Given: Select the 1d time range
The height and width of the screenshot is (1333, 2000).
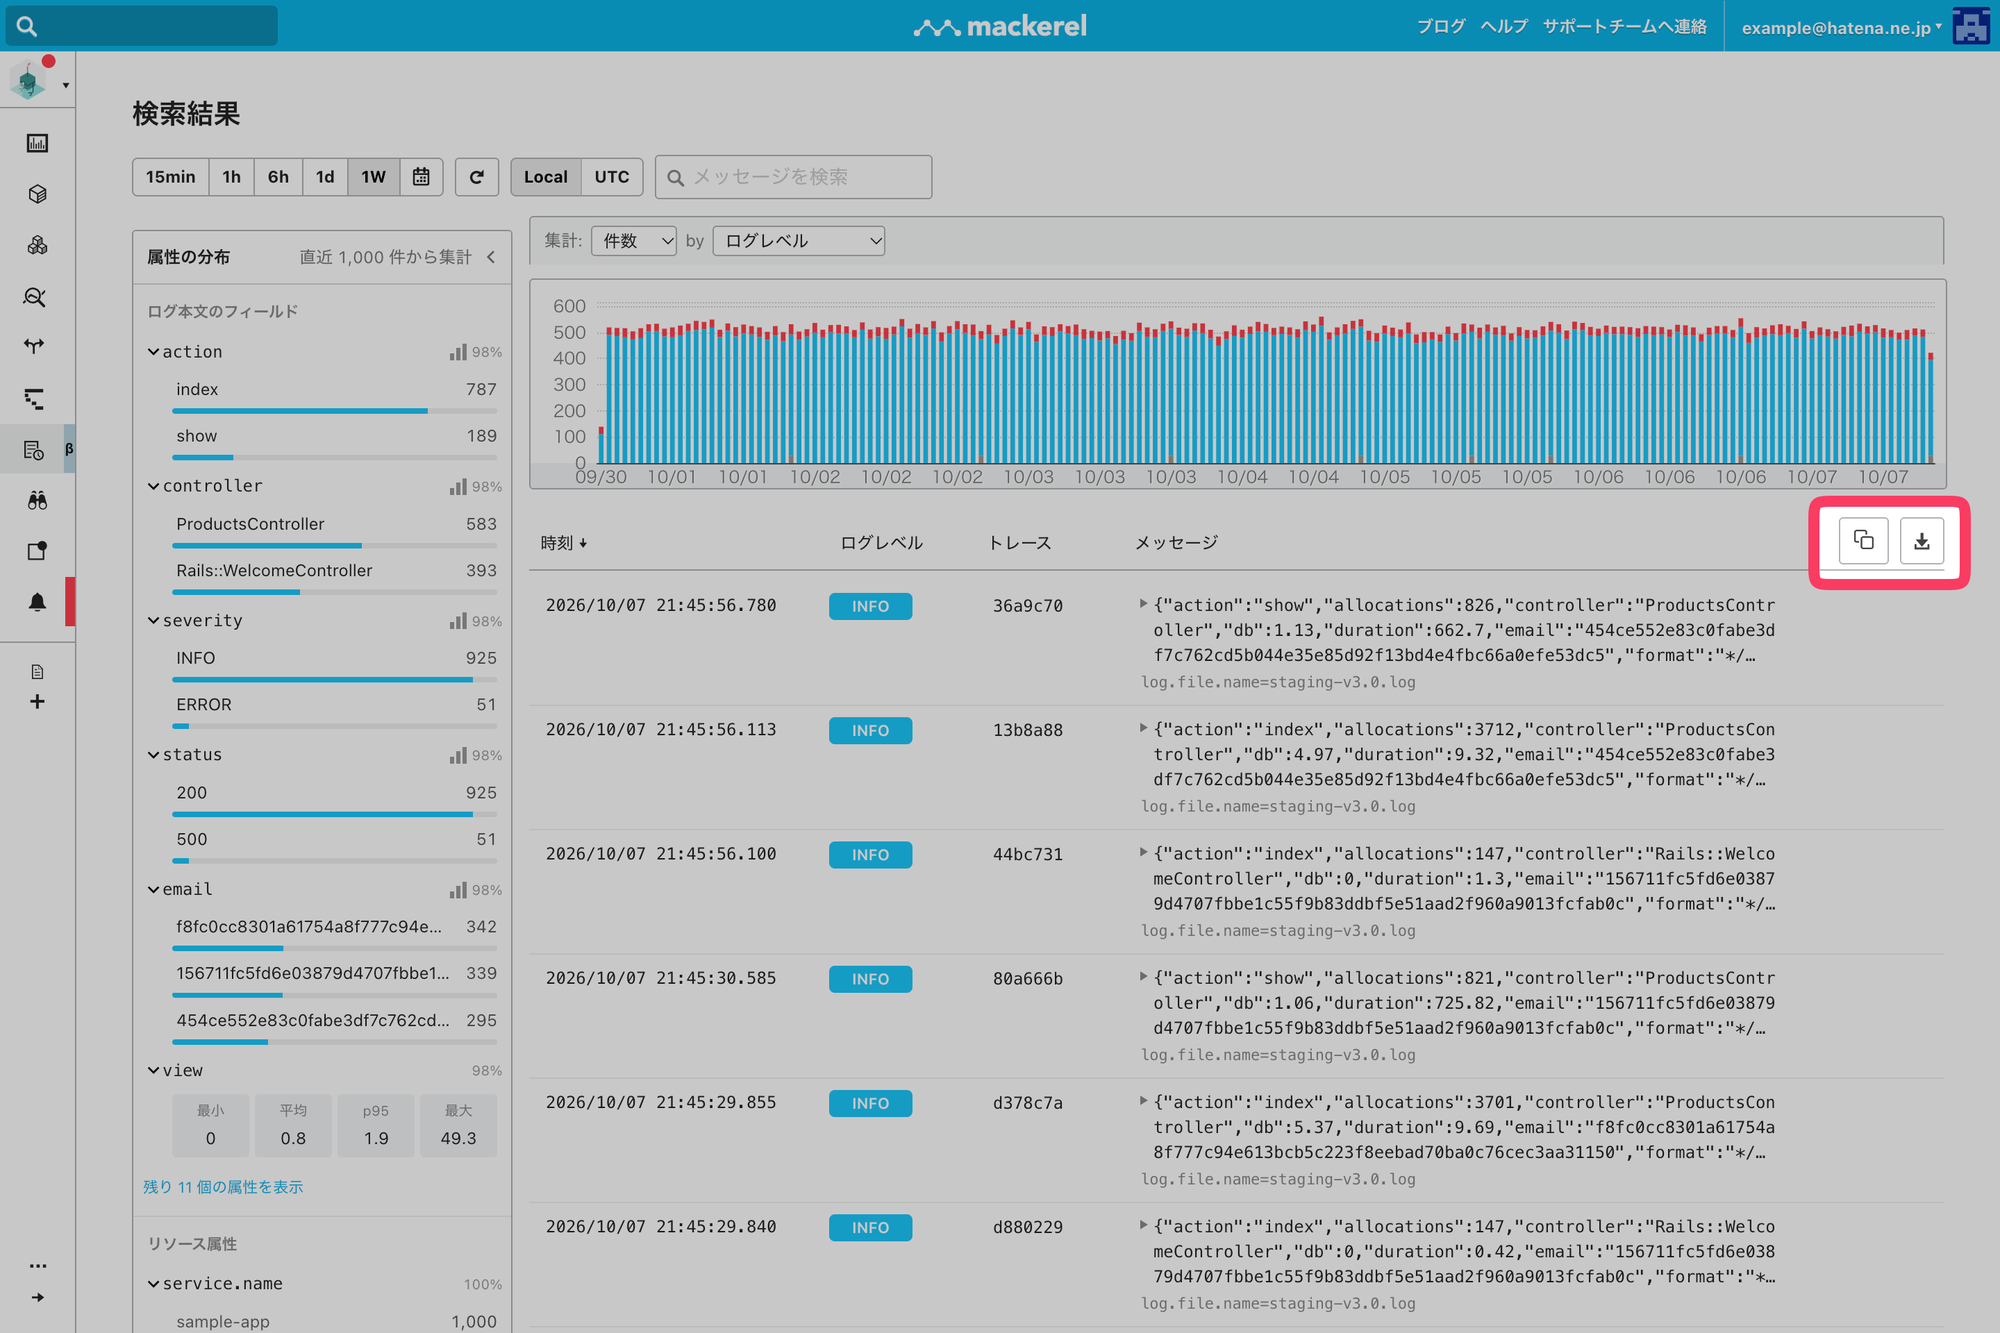Looking at the screenshot, I should pyautogui.click(x=325, y=177).
